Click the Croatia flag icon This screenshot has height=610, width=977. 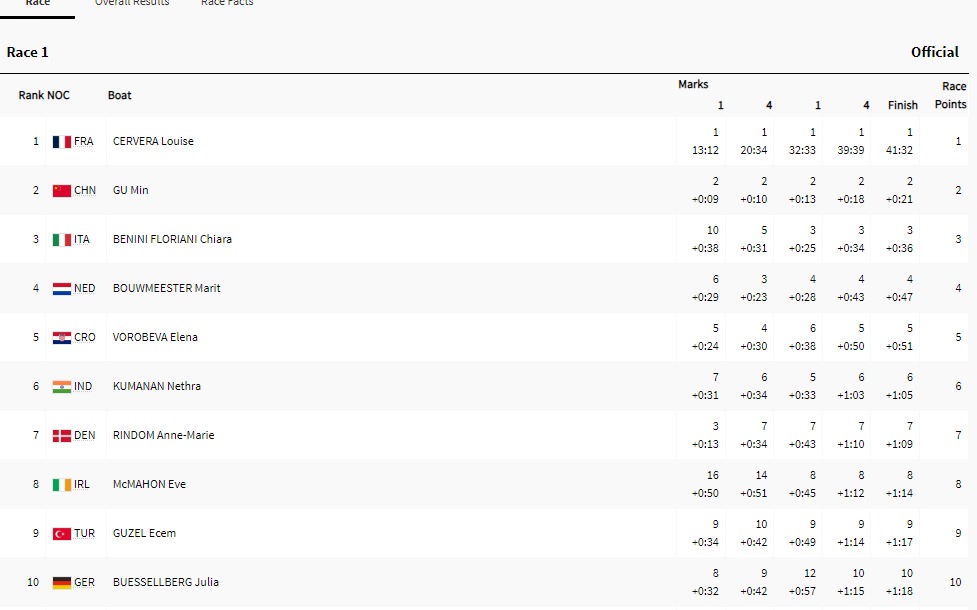pos(62,338)
